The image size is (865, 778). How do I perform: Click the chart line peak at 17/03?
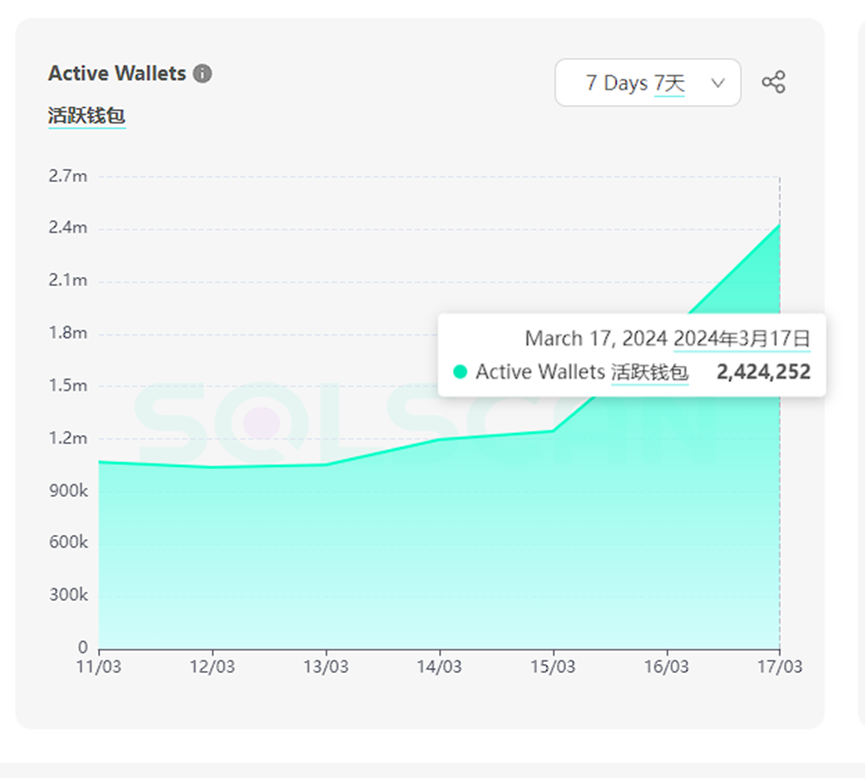(779, 224)
